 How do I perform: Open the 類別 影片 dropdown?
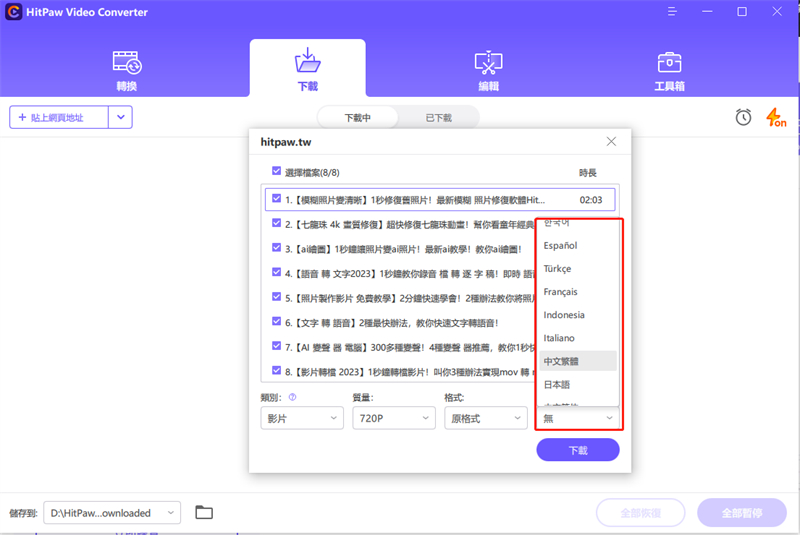coord(302,418)
